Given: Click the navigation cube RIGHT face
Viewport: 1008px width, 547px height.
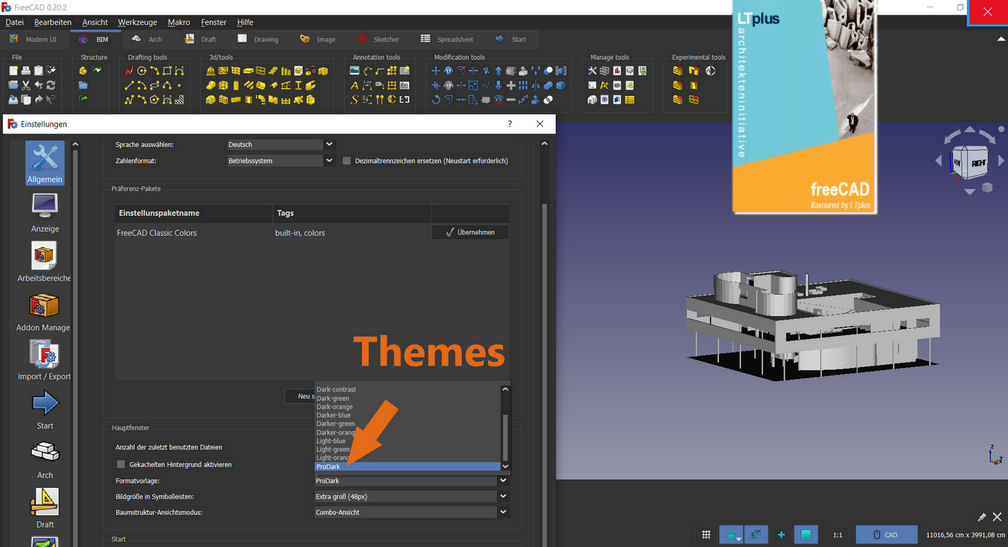Looking at the screenshot, I should 978,163.
